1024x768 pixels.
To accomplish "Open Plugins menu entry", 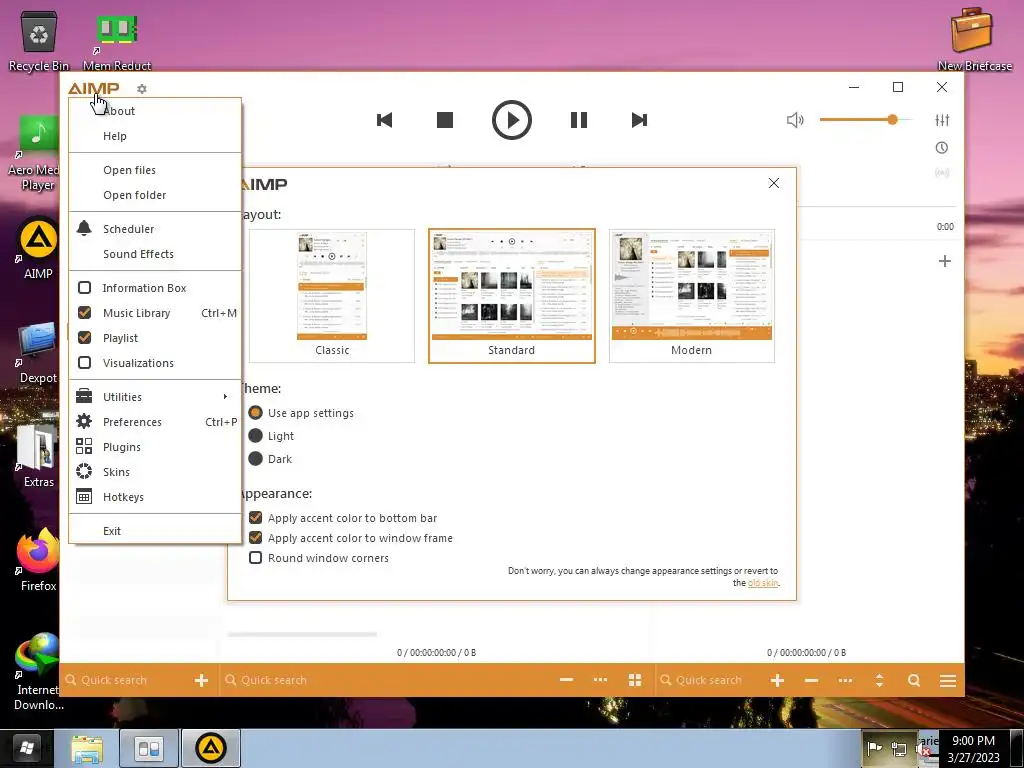I will coord(155,447).
